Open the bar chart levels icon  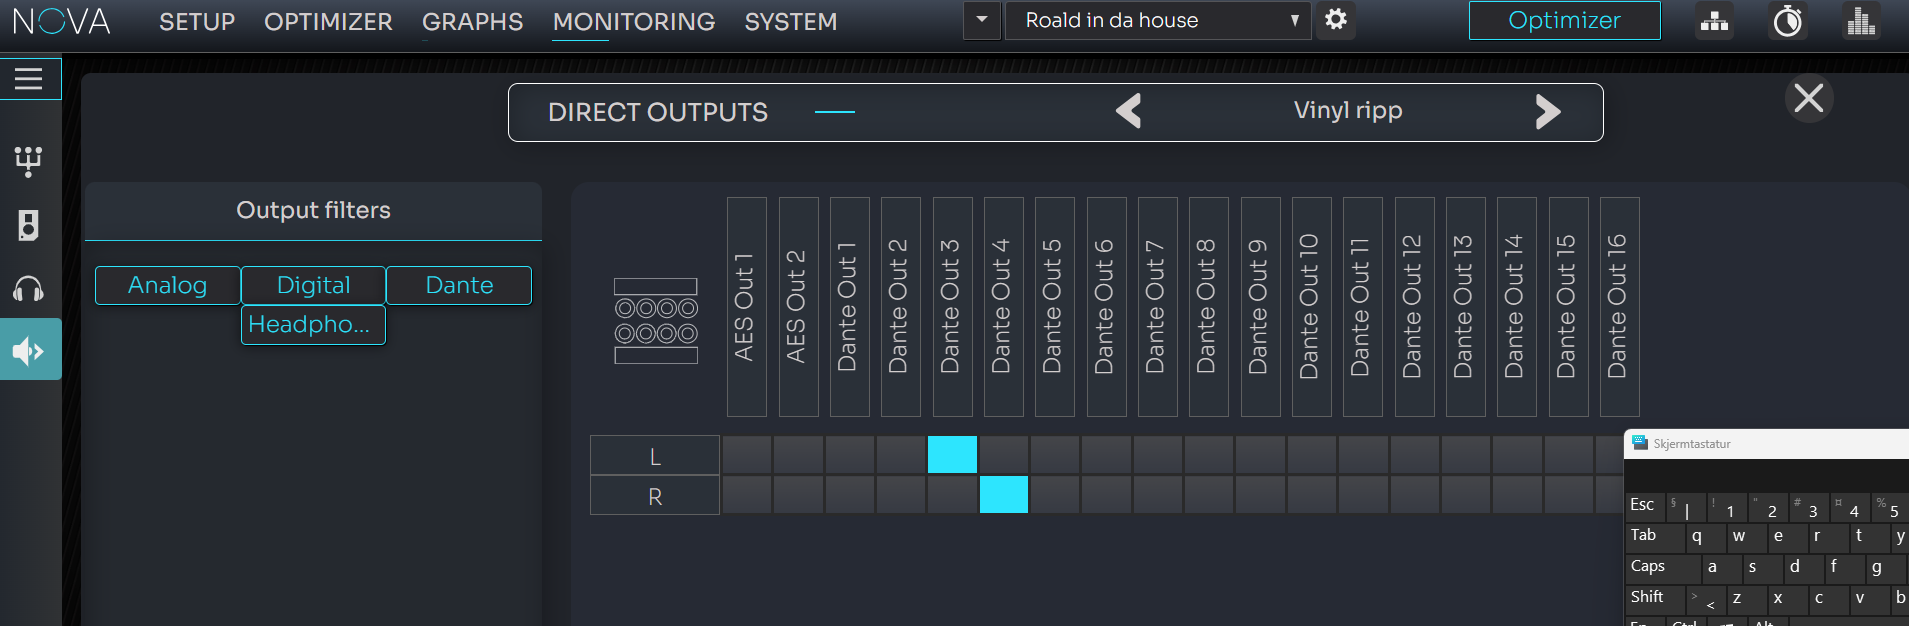point(1860,21)
